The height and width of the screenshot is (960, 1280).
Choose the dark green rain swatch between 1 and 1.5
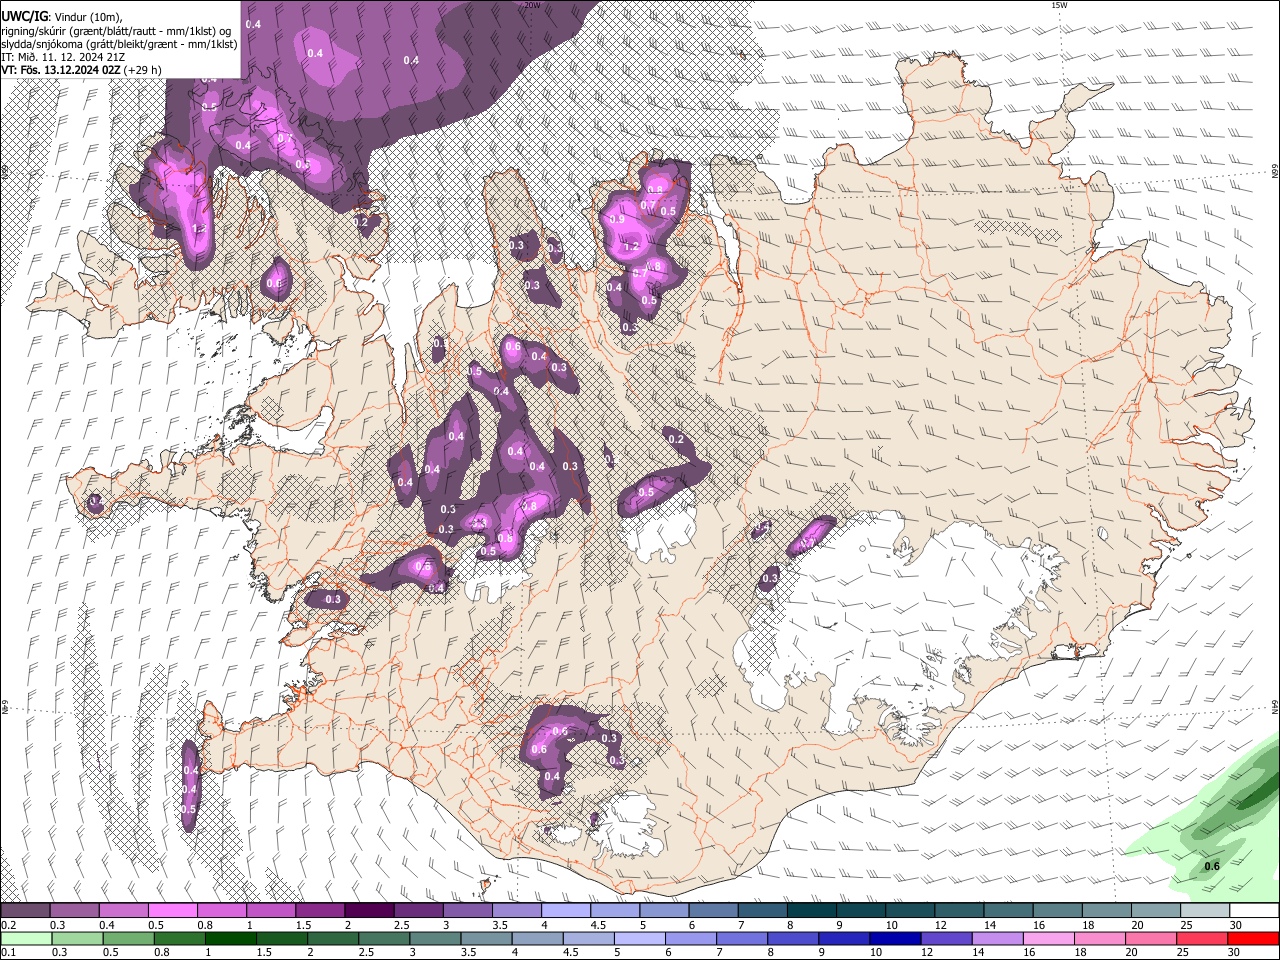(230, 939)
